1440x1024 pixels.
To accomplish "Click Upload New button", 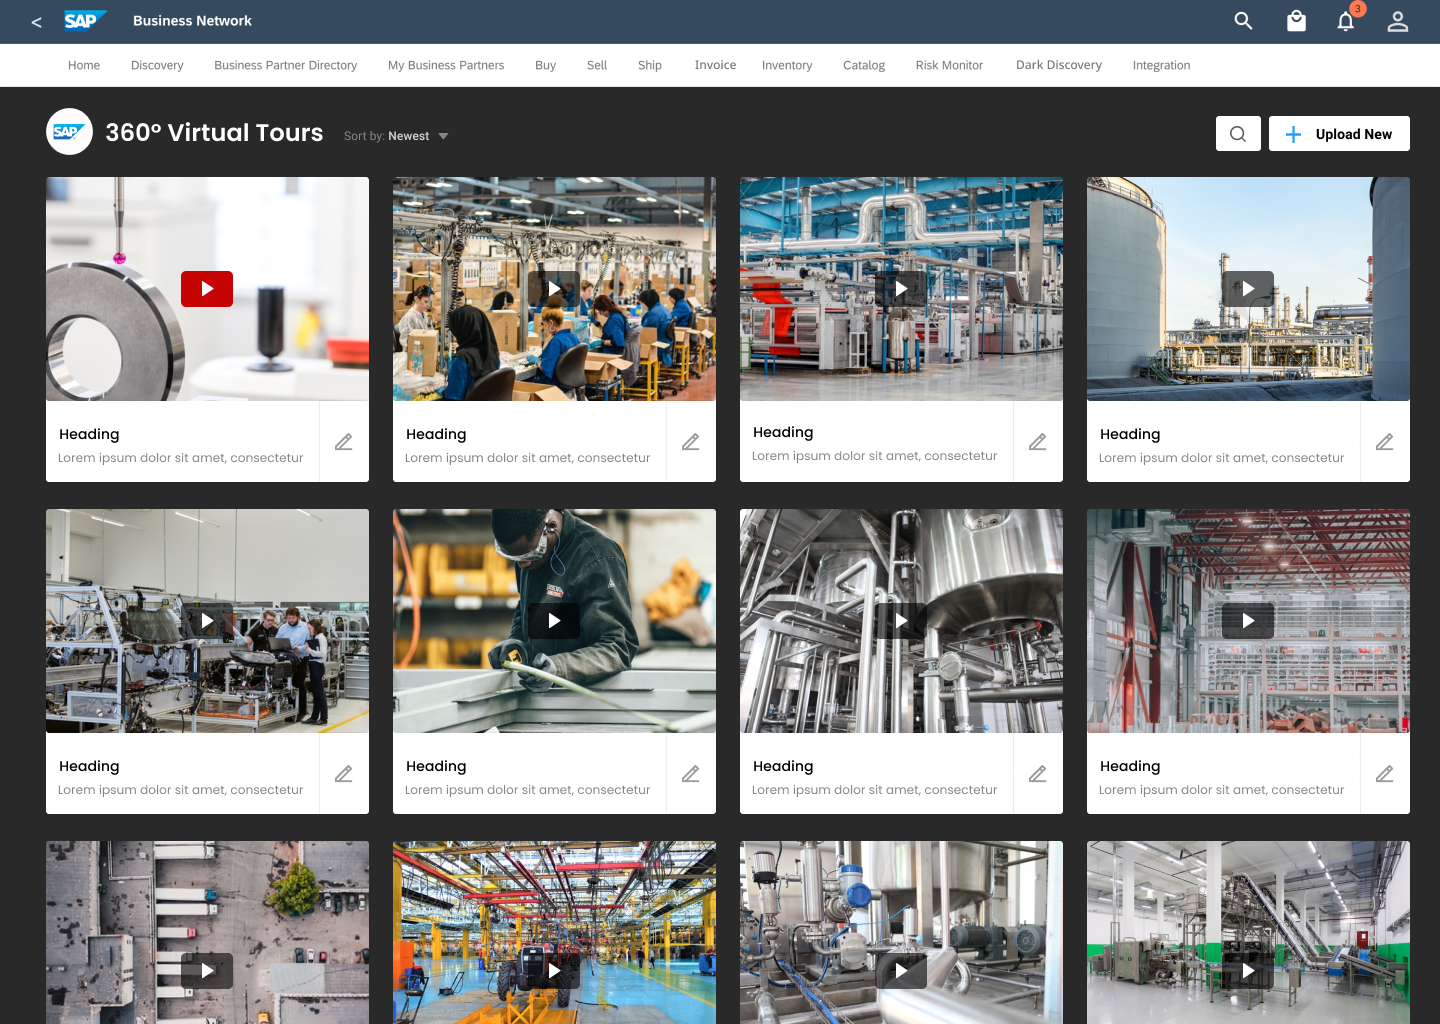I will [1339, 134].
